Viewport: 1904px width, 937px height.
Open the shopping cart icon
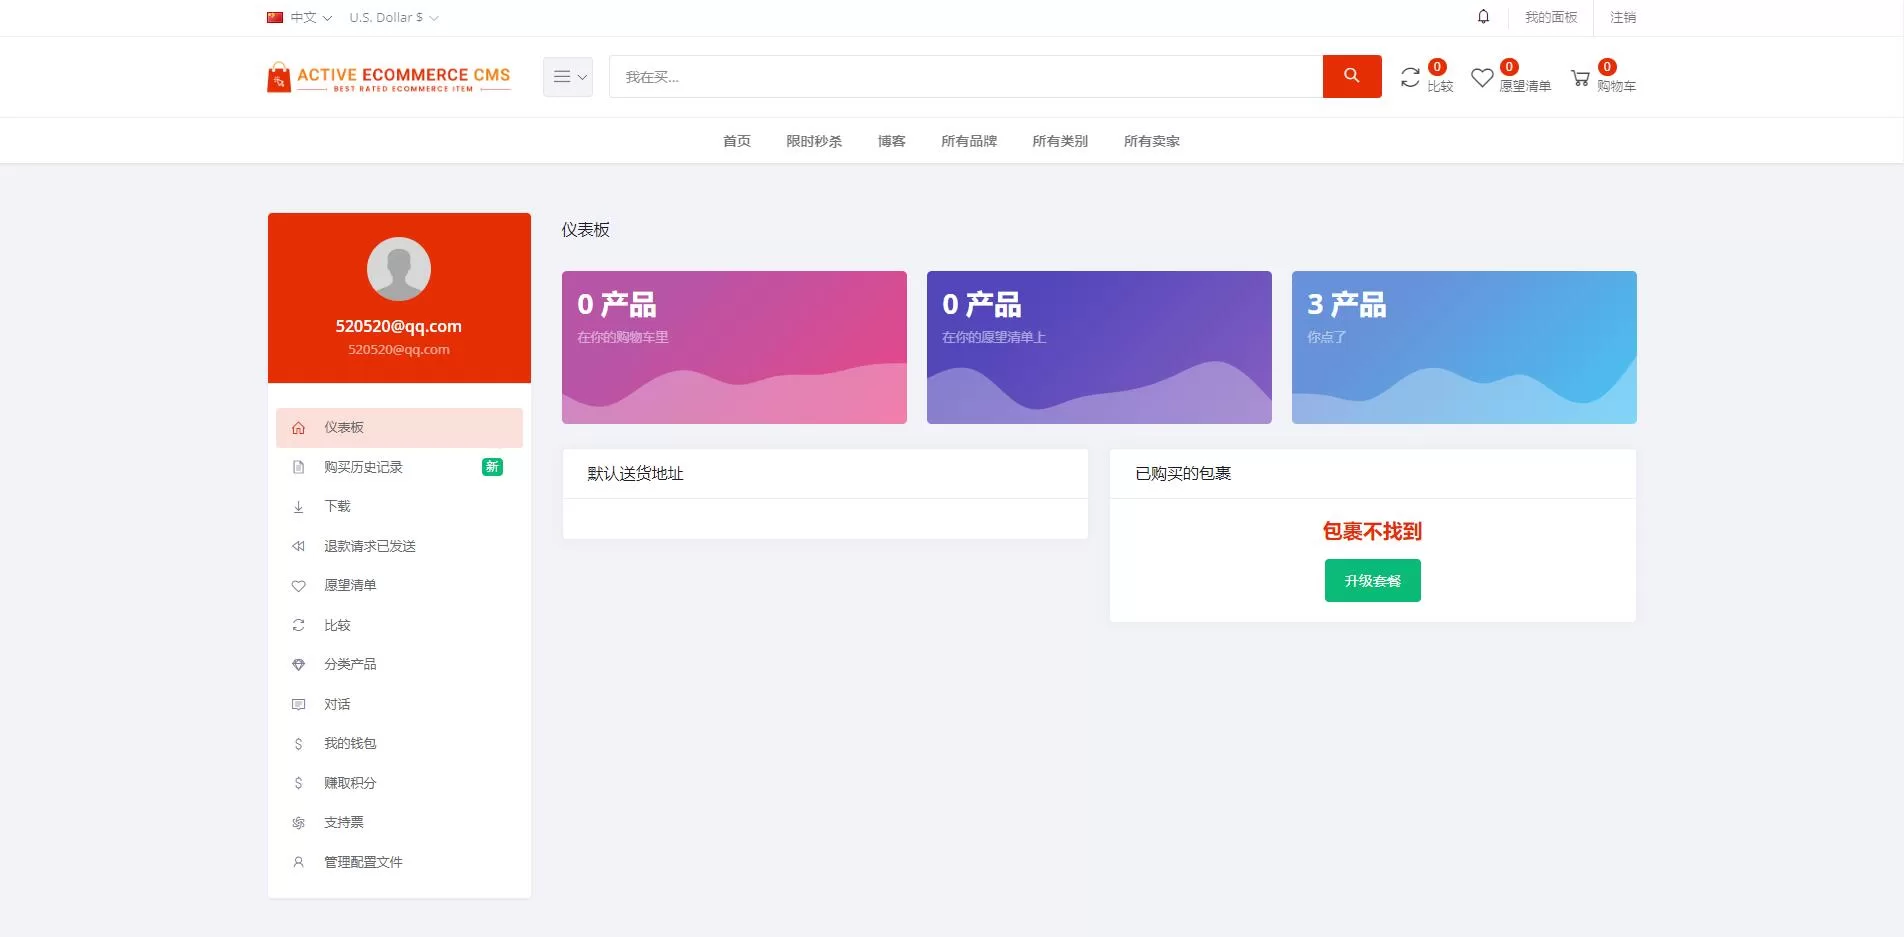coord(1580,78)
